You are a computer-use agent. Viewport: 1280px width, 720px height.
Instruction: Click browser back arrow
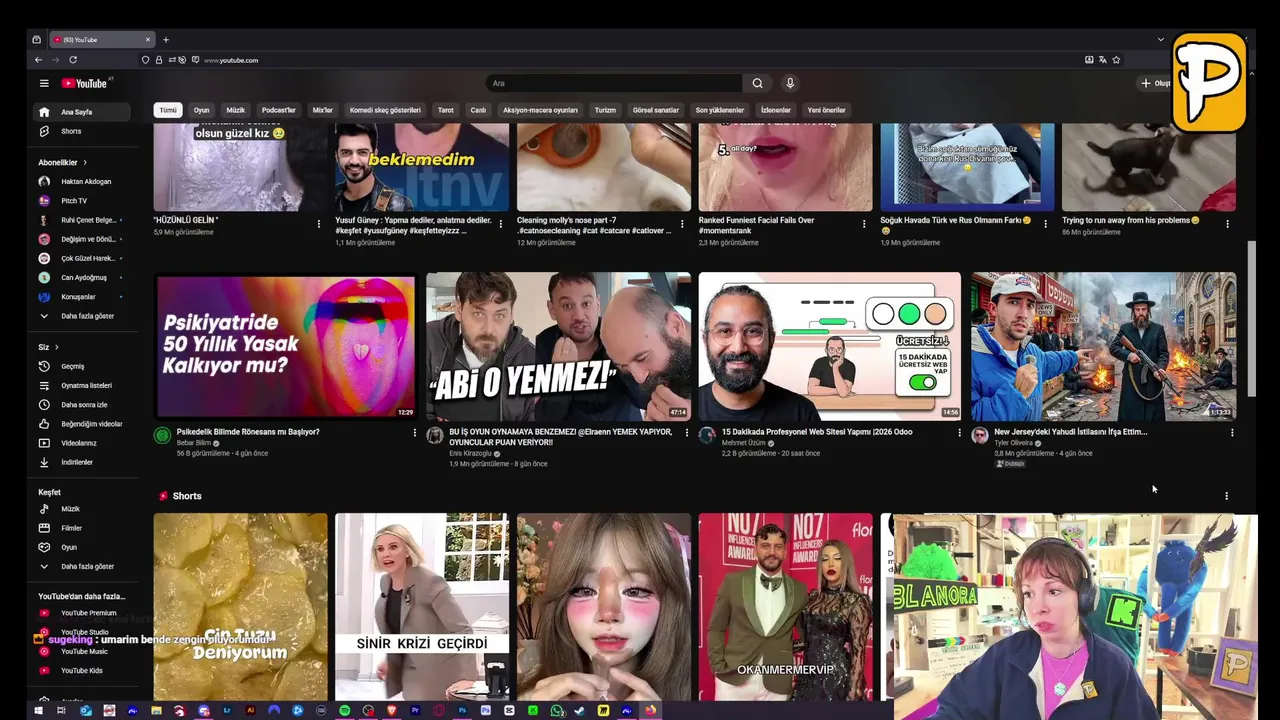coord(39,60)
